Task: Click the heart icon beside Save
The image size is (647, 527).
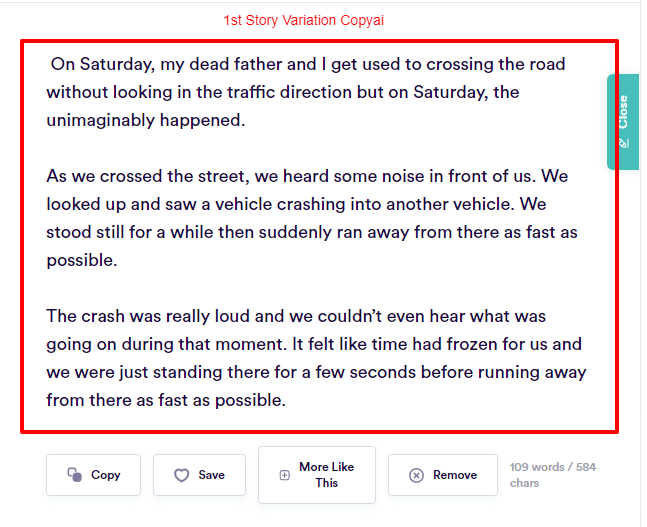Action: click(x=181, y=475)
